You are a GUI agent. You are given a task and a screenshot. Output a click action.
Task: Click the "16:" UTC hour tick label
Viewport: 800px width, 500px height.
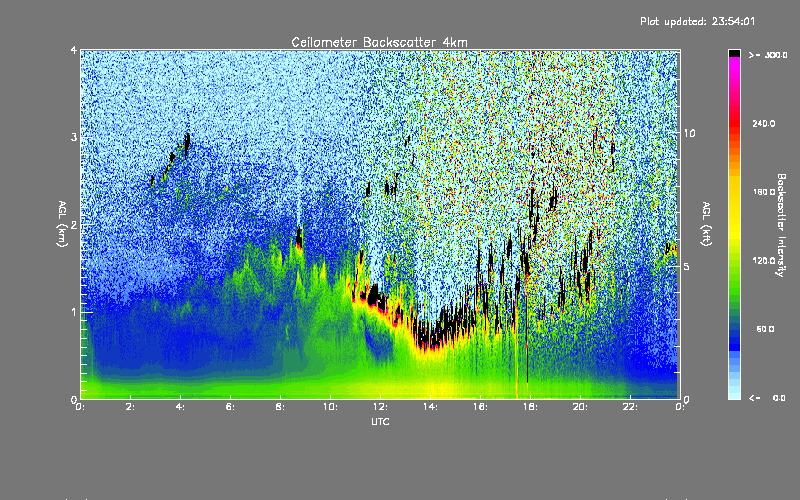click(480, 407)
